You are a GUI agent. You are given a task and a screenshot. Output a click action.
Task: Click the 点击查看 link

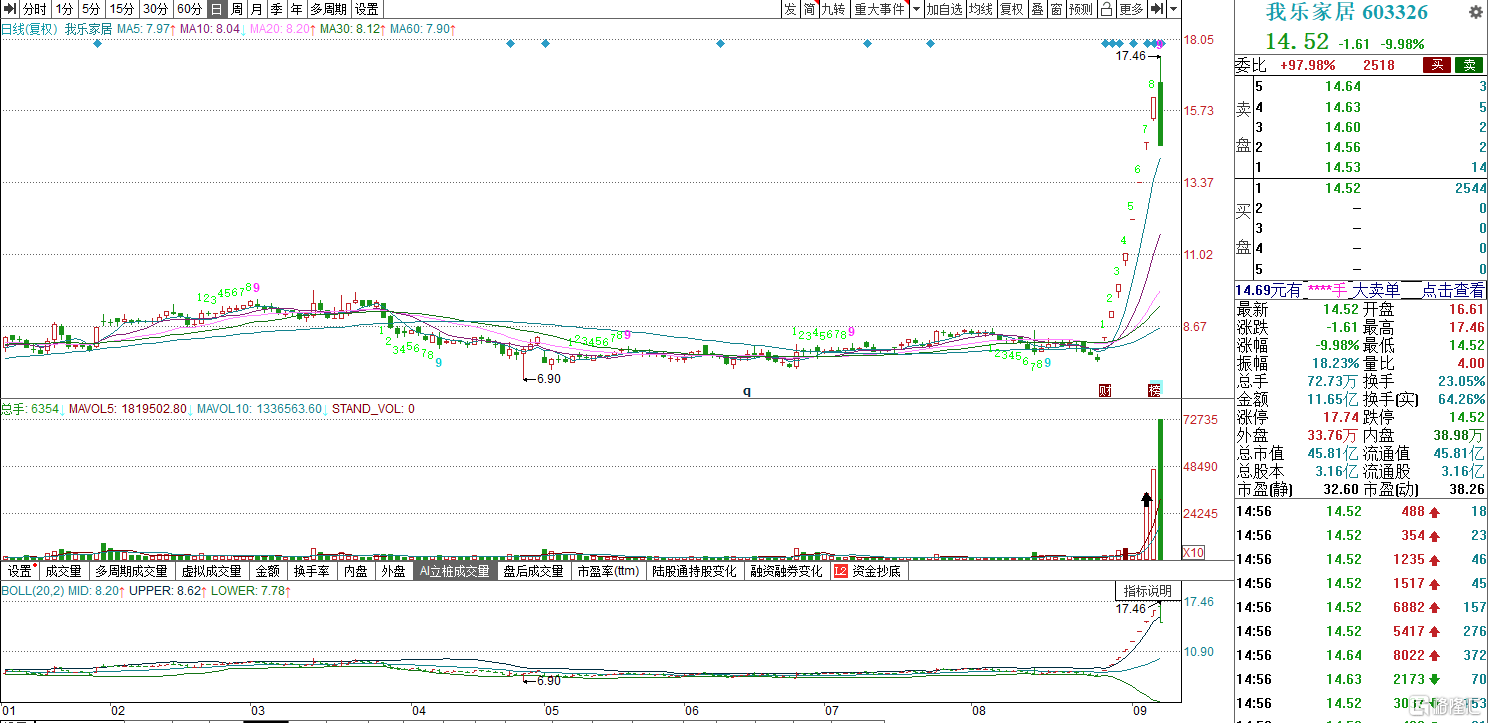[x=1453, y=290]
